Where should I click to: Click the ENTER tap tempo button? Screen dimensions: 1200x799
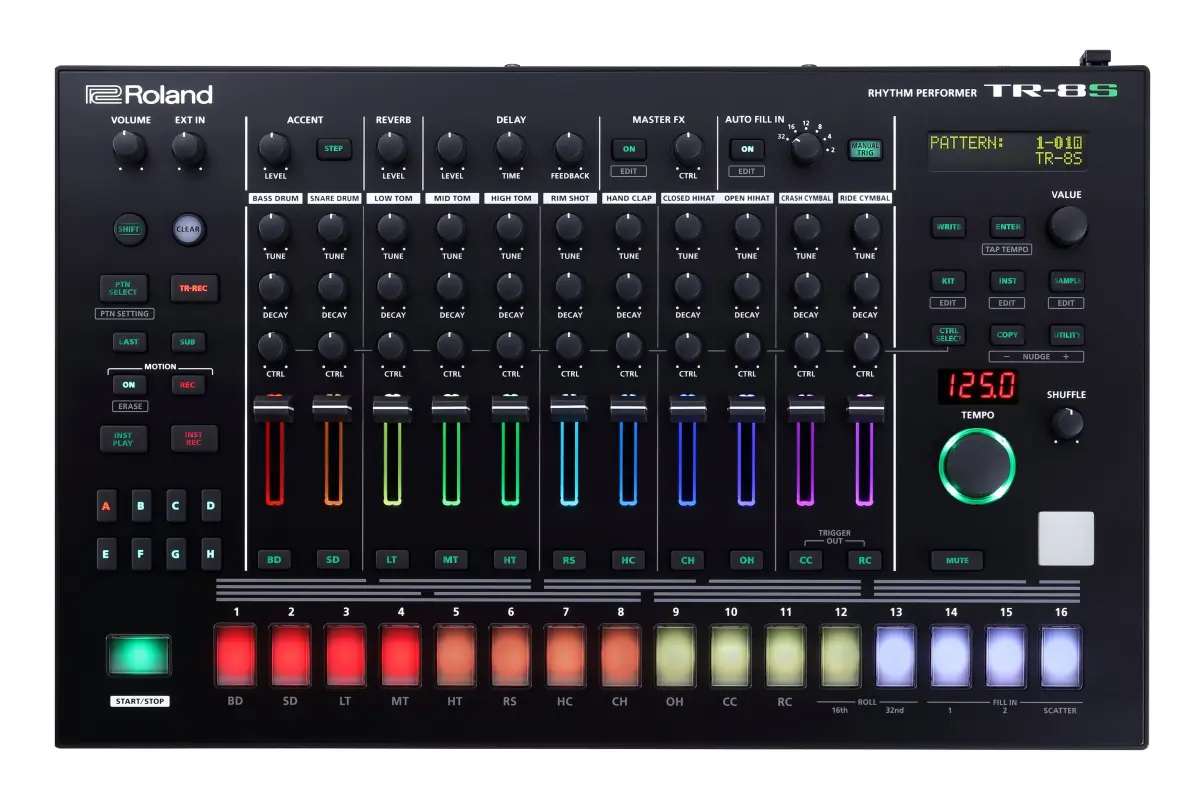[x=1007, y=227]
